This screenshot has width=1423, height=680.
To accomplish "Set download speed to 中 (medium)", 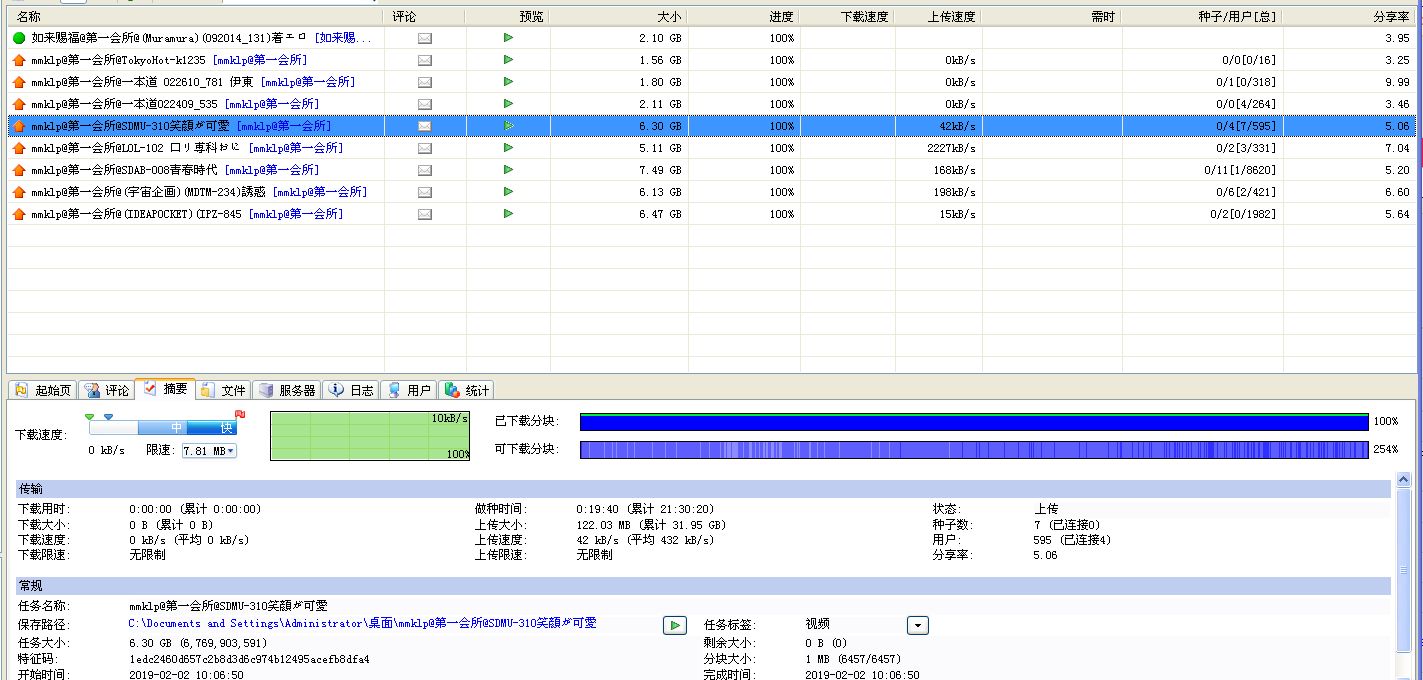I will point(176,428).
